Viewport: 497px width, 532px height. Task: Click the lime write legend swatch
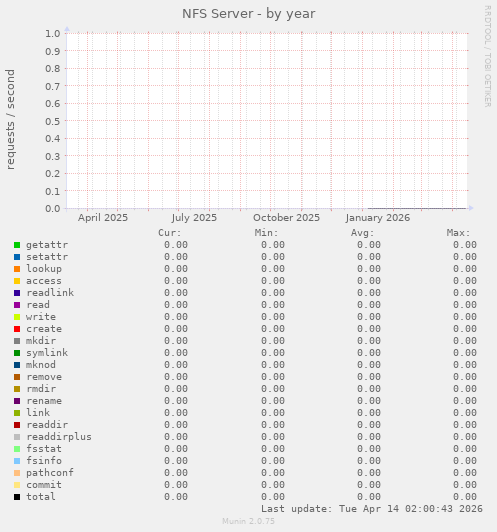click(x=17, y=317)
